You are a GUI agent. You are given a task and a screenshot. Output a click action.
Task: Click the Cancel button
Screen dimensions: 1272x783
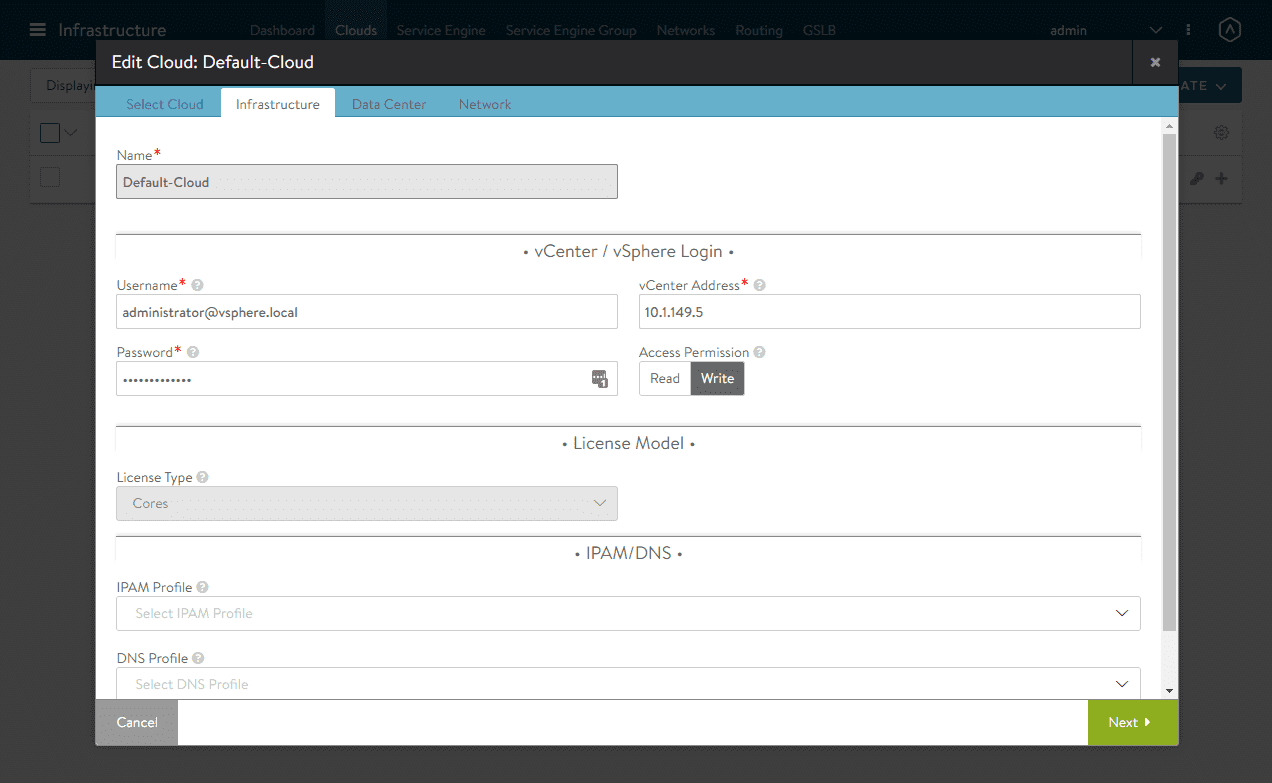[x=137, y=722]
